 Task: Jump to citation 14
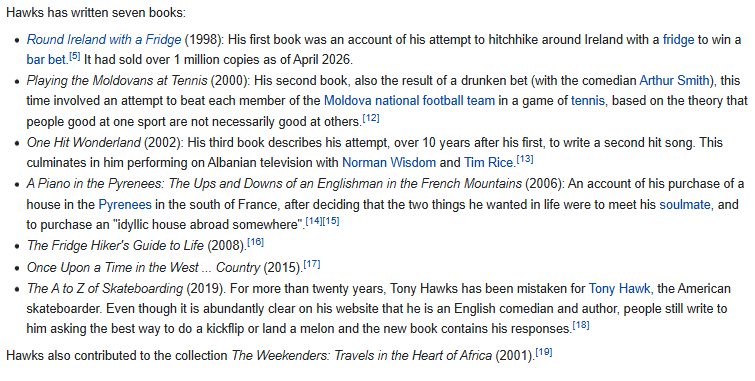click(314, 221)
